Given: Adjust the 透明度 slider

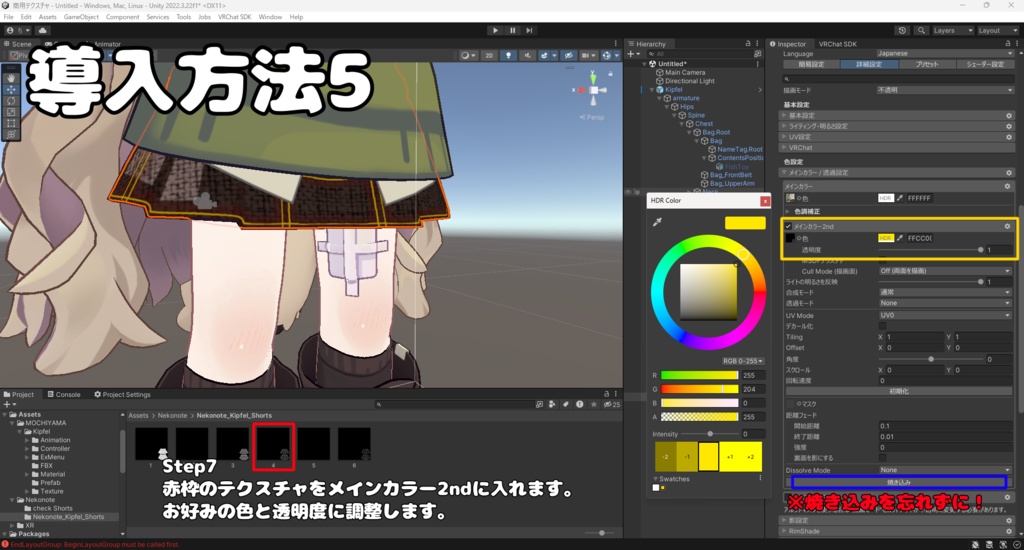Looking at the screenshot, I should click(931, 250).
